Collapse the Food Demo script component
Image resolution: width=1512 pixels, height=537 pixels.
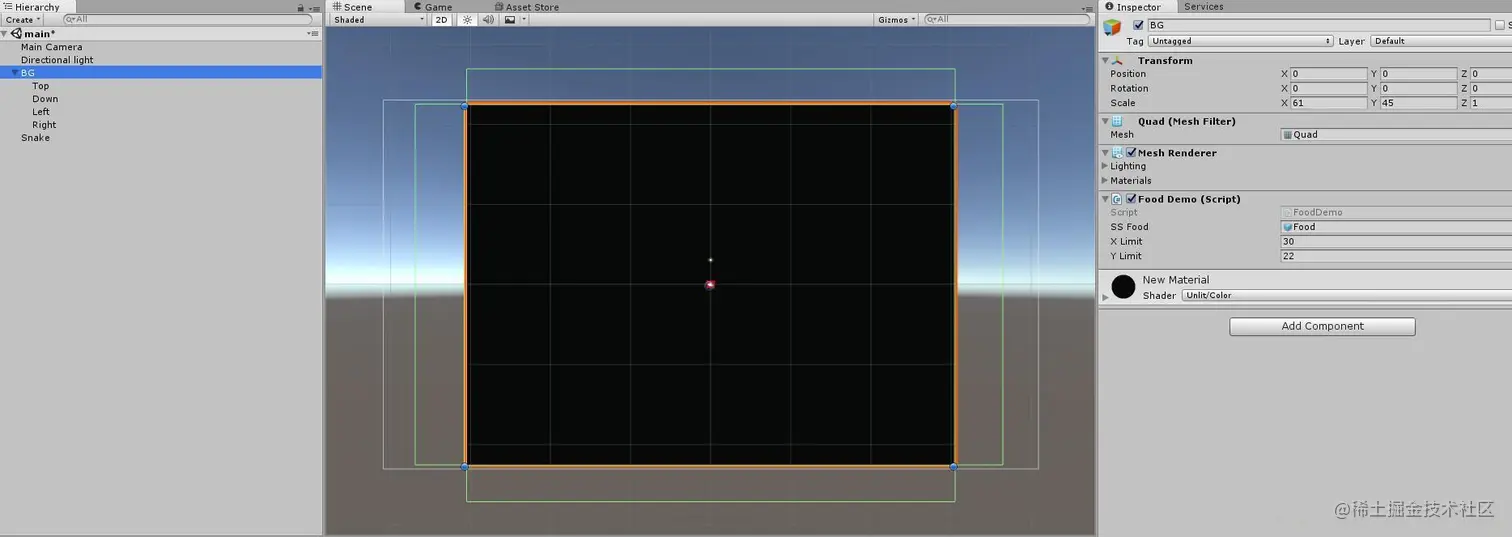coord(1106,199)
